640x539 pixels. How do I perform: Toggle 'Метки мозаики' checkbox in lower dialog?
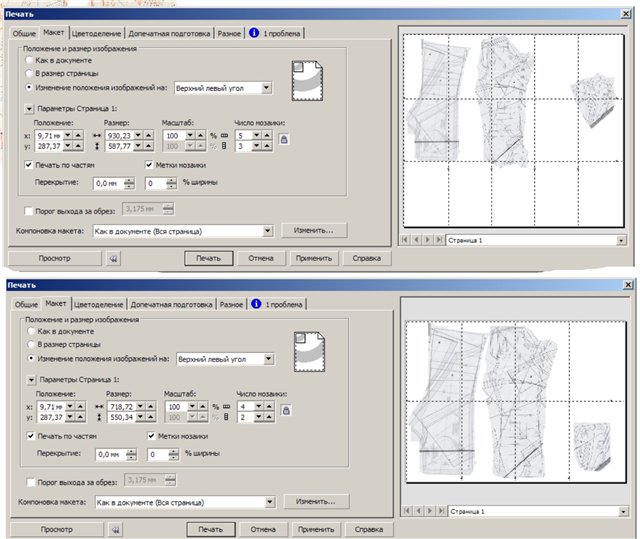(x=153, y=436)
